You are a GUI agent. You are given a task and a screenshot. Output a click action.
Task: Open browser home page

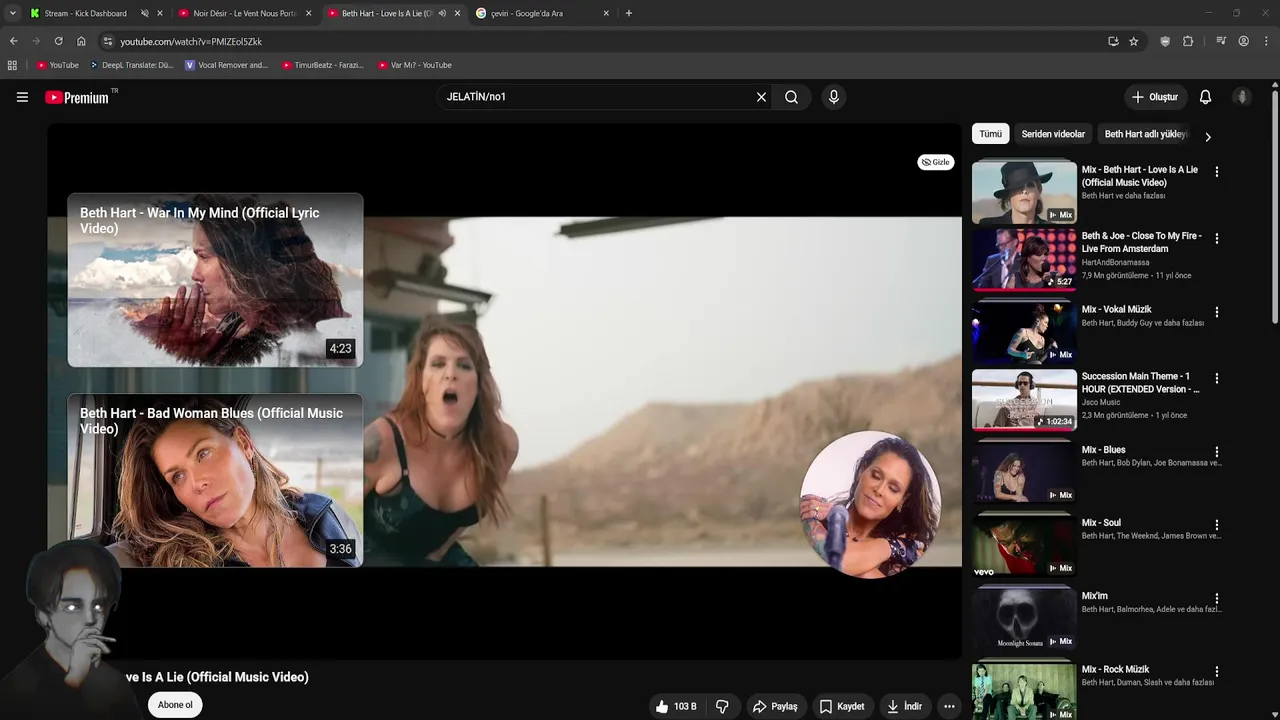[81, 41]
